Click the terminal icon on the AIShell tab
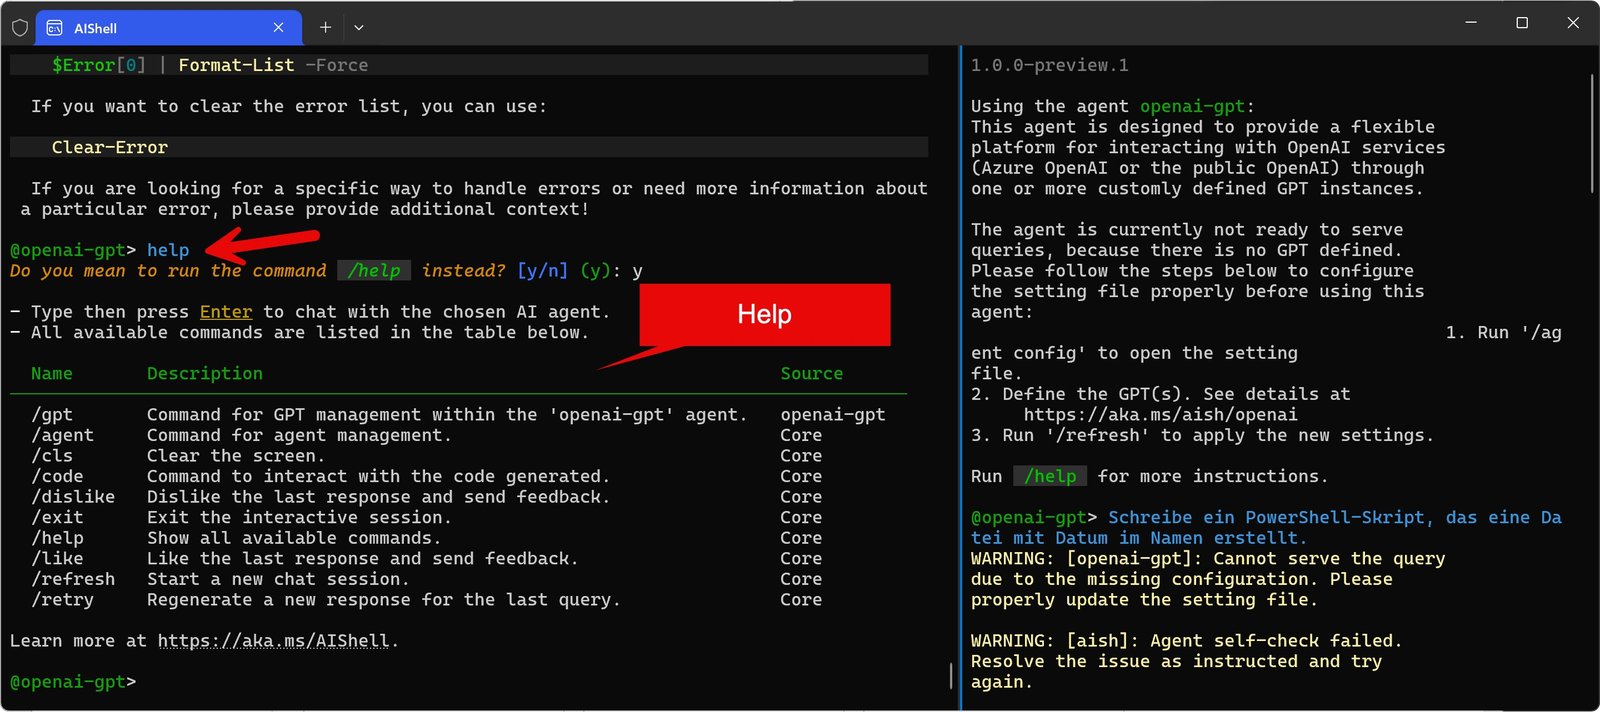This screenshot has height=712, width=1600. tap(55, 28)
